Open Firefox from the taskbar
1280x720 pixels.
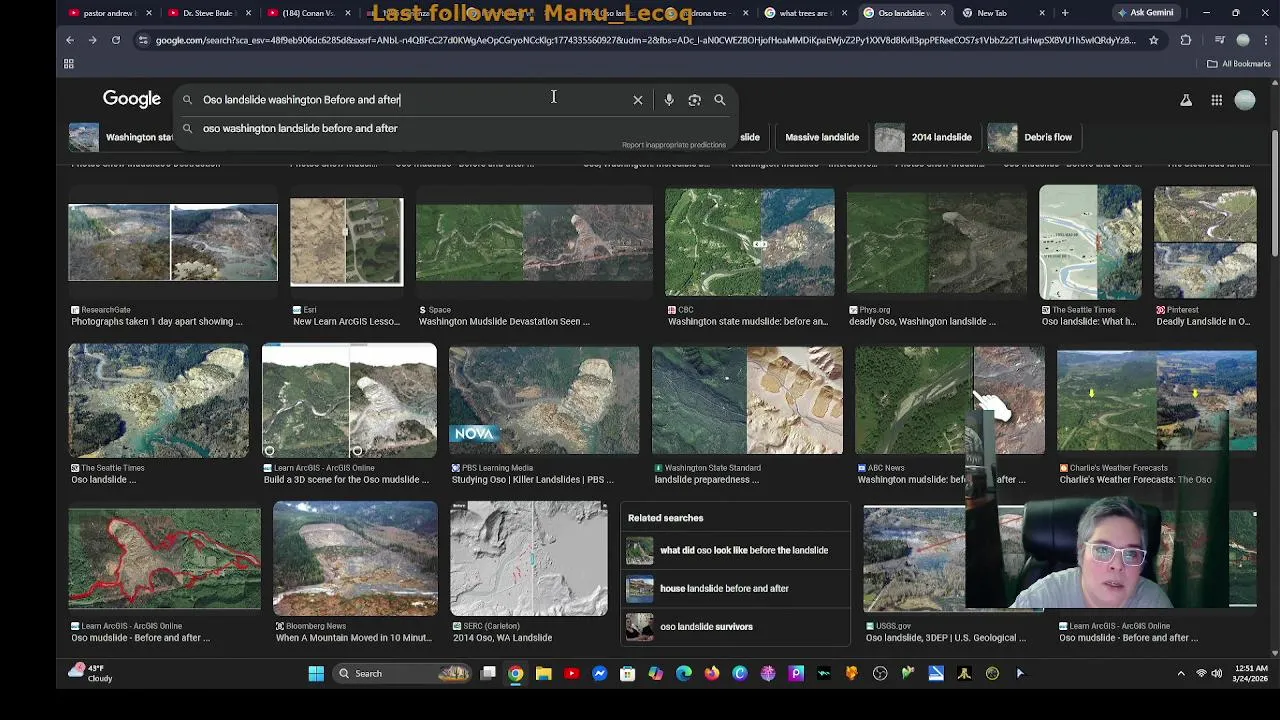(x=711, y=674)
